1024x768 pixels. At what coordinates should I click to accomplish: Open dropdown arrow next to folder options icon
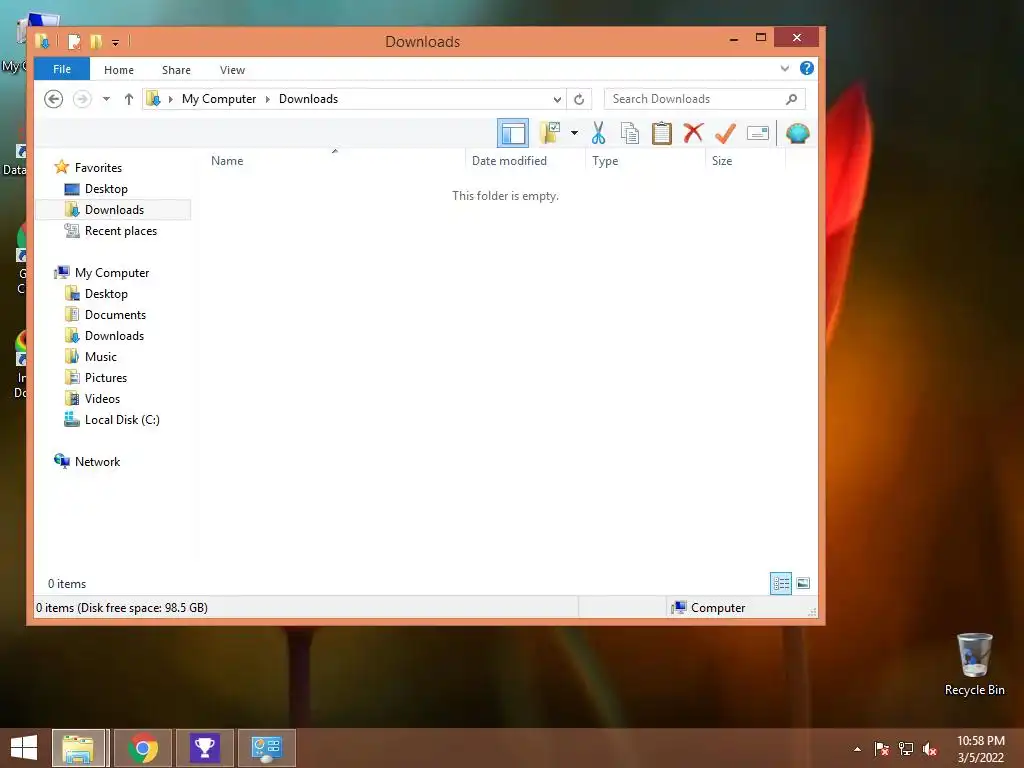click(574, 133)
